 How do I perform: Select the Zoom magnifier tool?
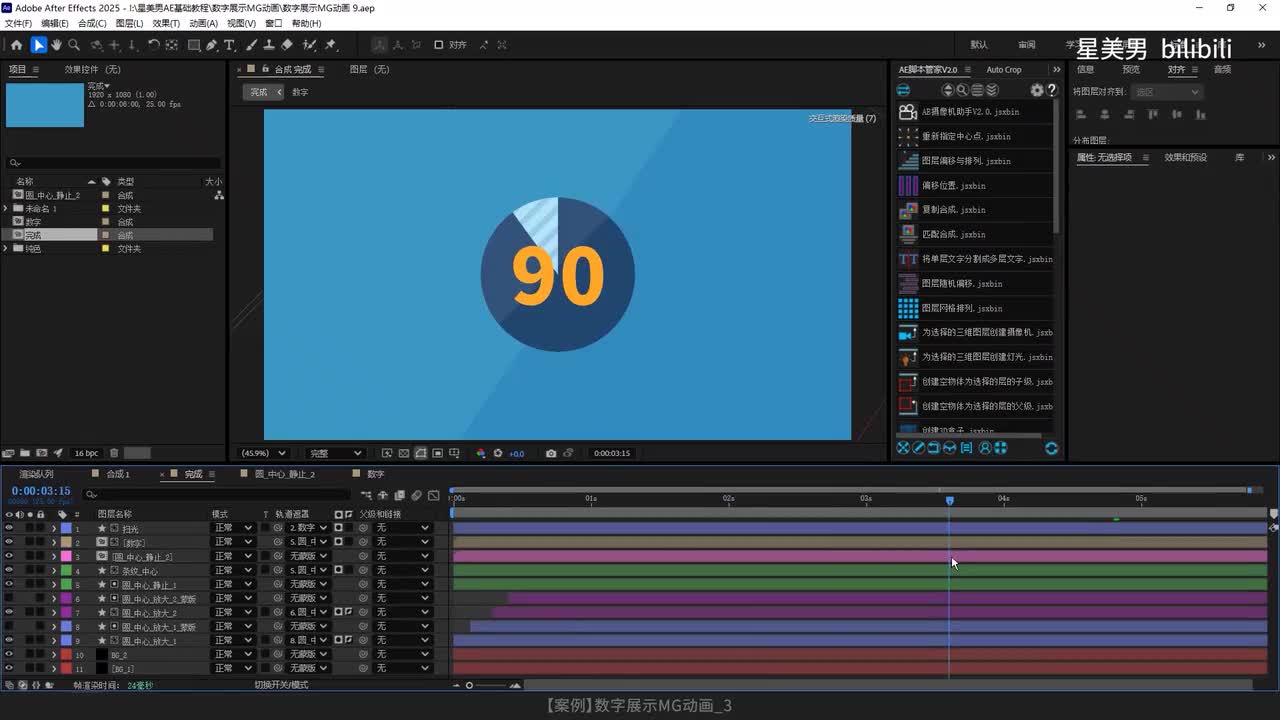[x=74, y=45]
